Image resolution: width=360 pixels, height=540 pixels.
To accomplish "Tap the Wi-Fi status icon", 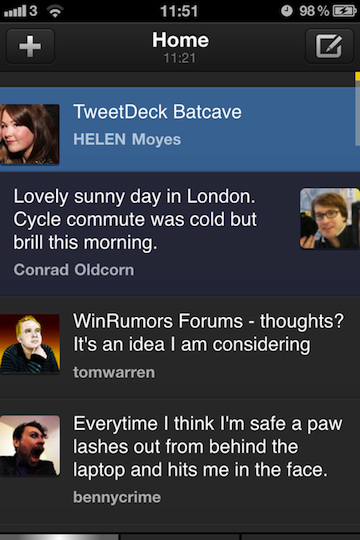I will [55, 11].
